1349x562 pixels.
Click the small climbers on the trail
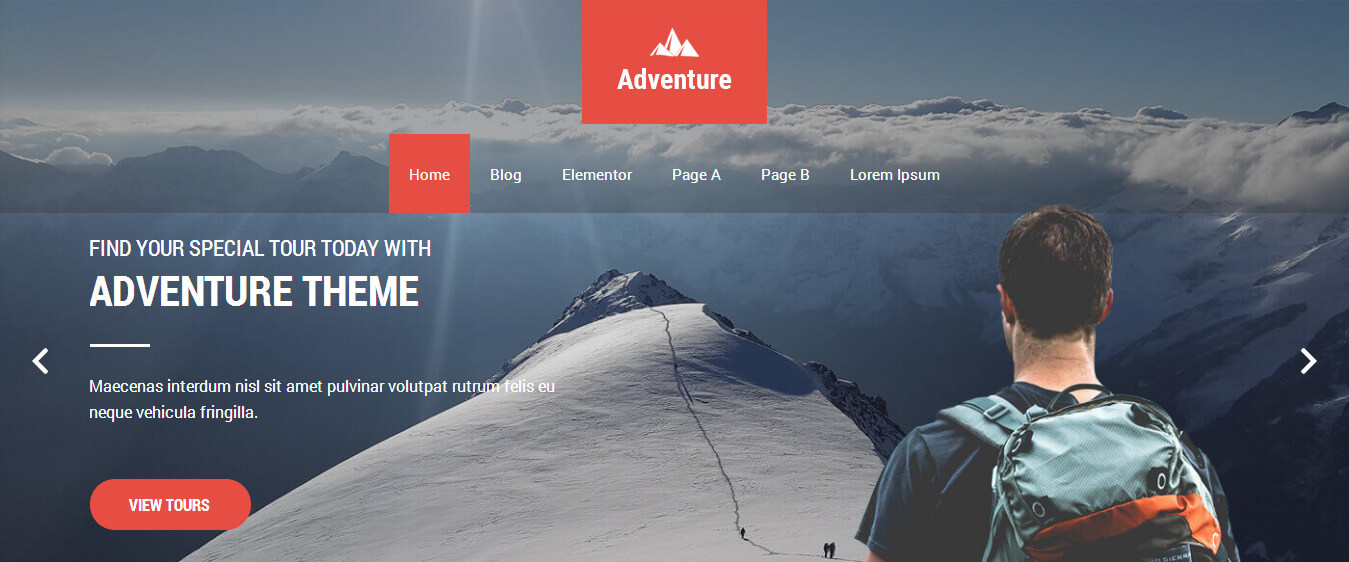[x=828, y=549]
